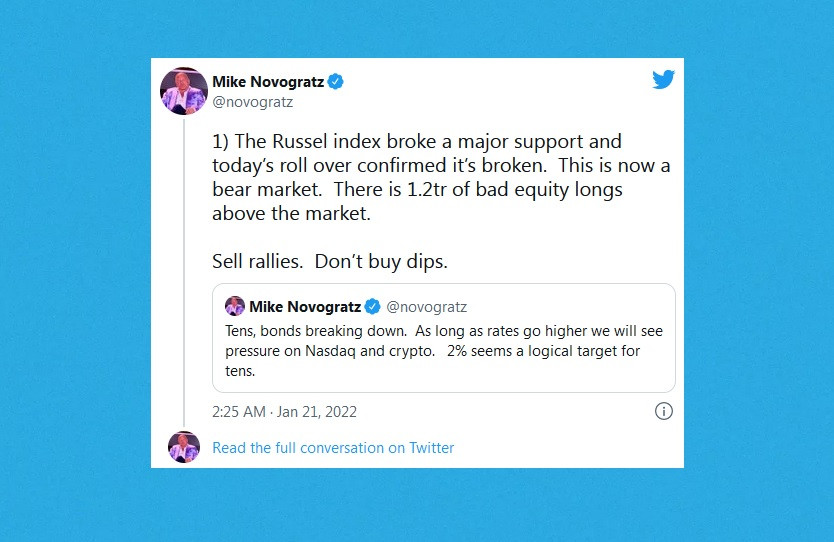This screenshot has width=834, height=542.
Task: Open the quoted tweet starting Tens, bonds breaking down
Action: 444,338
